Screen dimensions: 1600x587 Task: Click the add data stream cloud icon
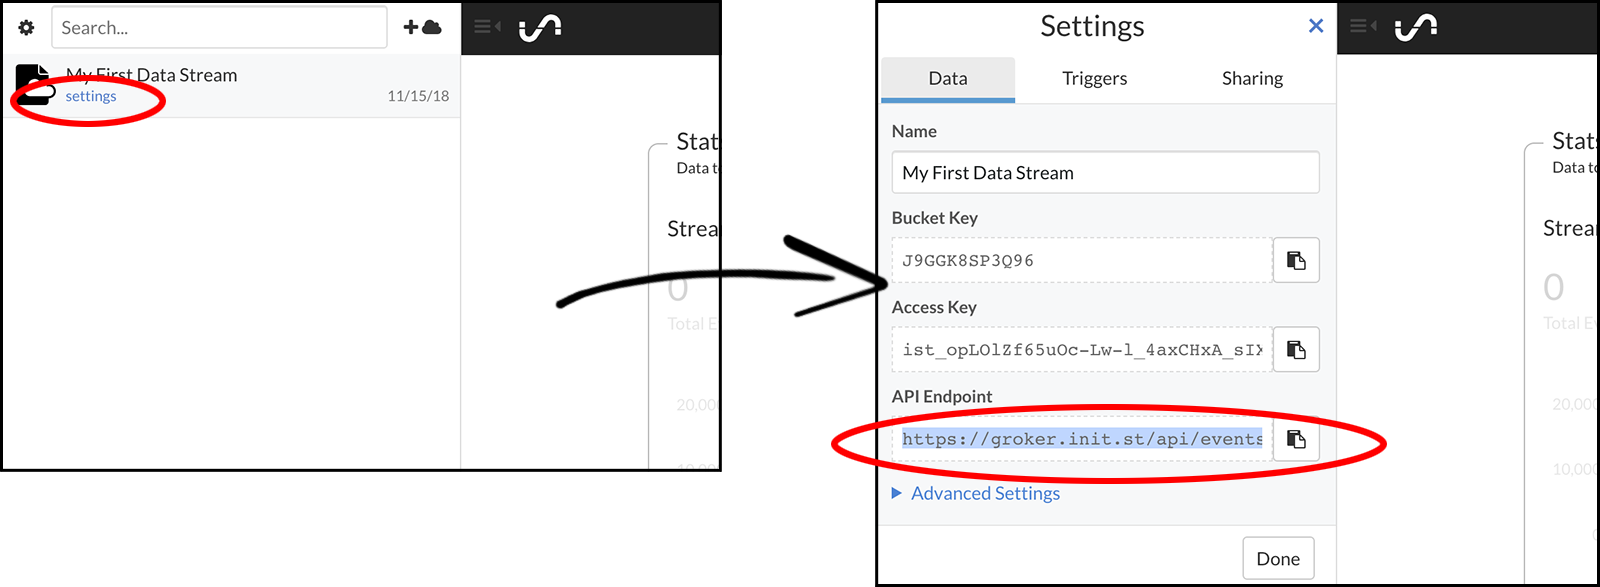pos(422,28)
